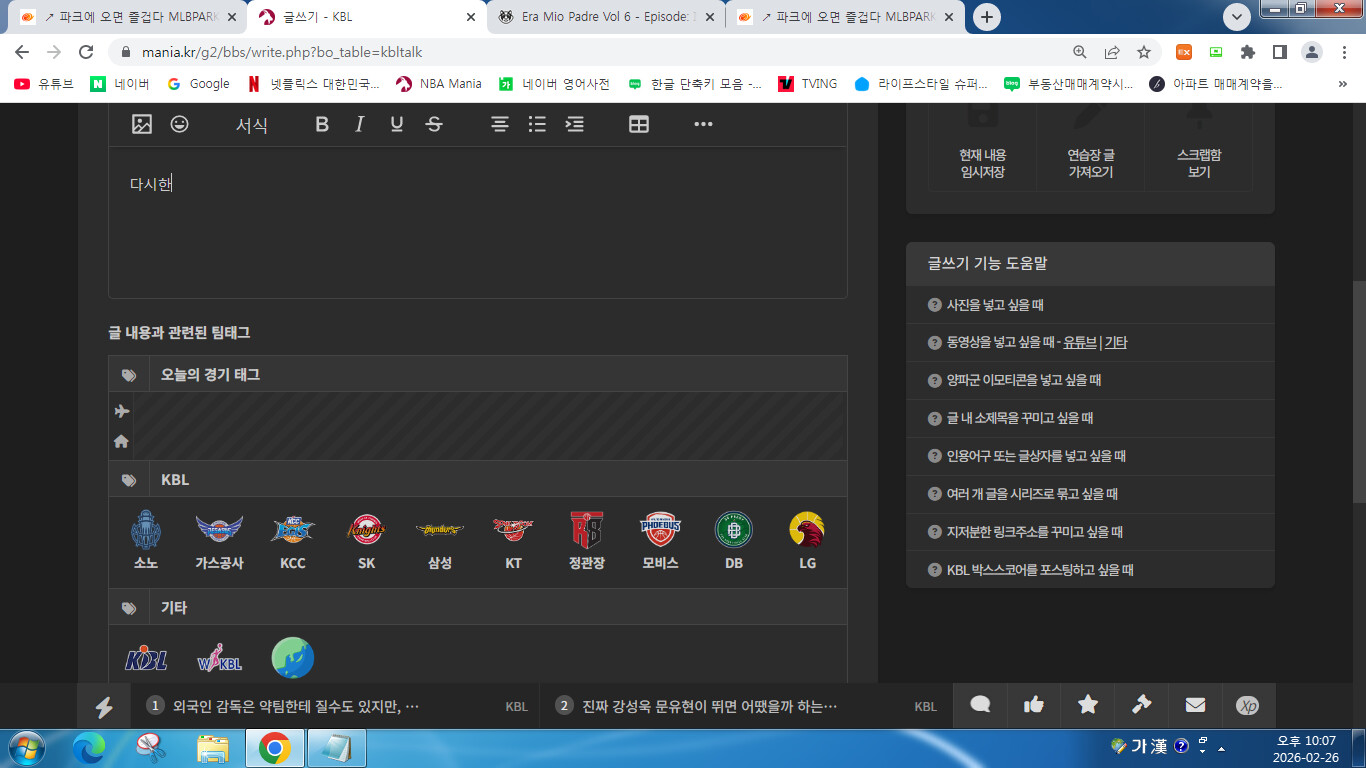
Task: Click the address bar showing mania.kr
Action: point(590,52)
